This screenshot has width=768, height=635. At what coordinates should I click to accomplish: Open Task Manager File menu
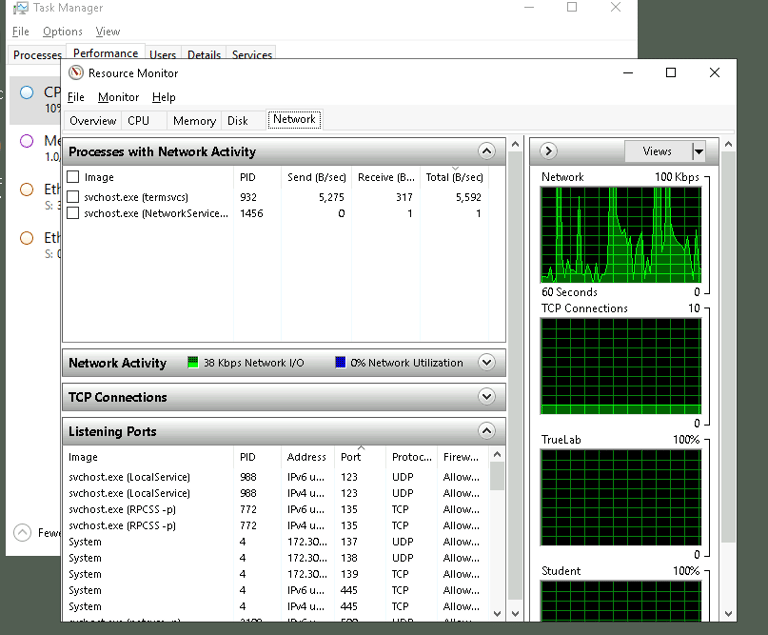[21, 31]
